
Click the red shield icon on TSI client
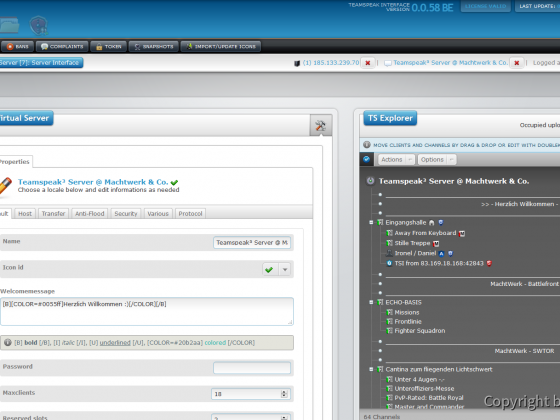(489, 264)
